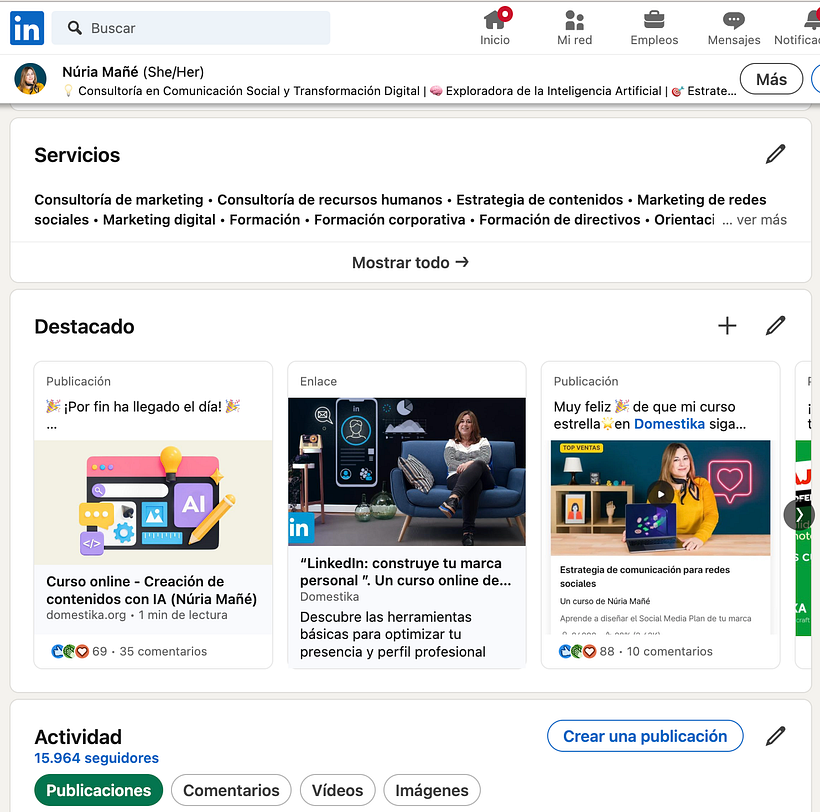This screenshot has width=820, height=812.
Task: Click the LinkedIn logo icon
Action: pyautogui.click(x=26, y=28)
